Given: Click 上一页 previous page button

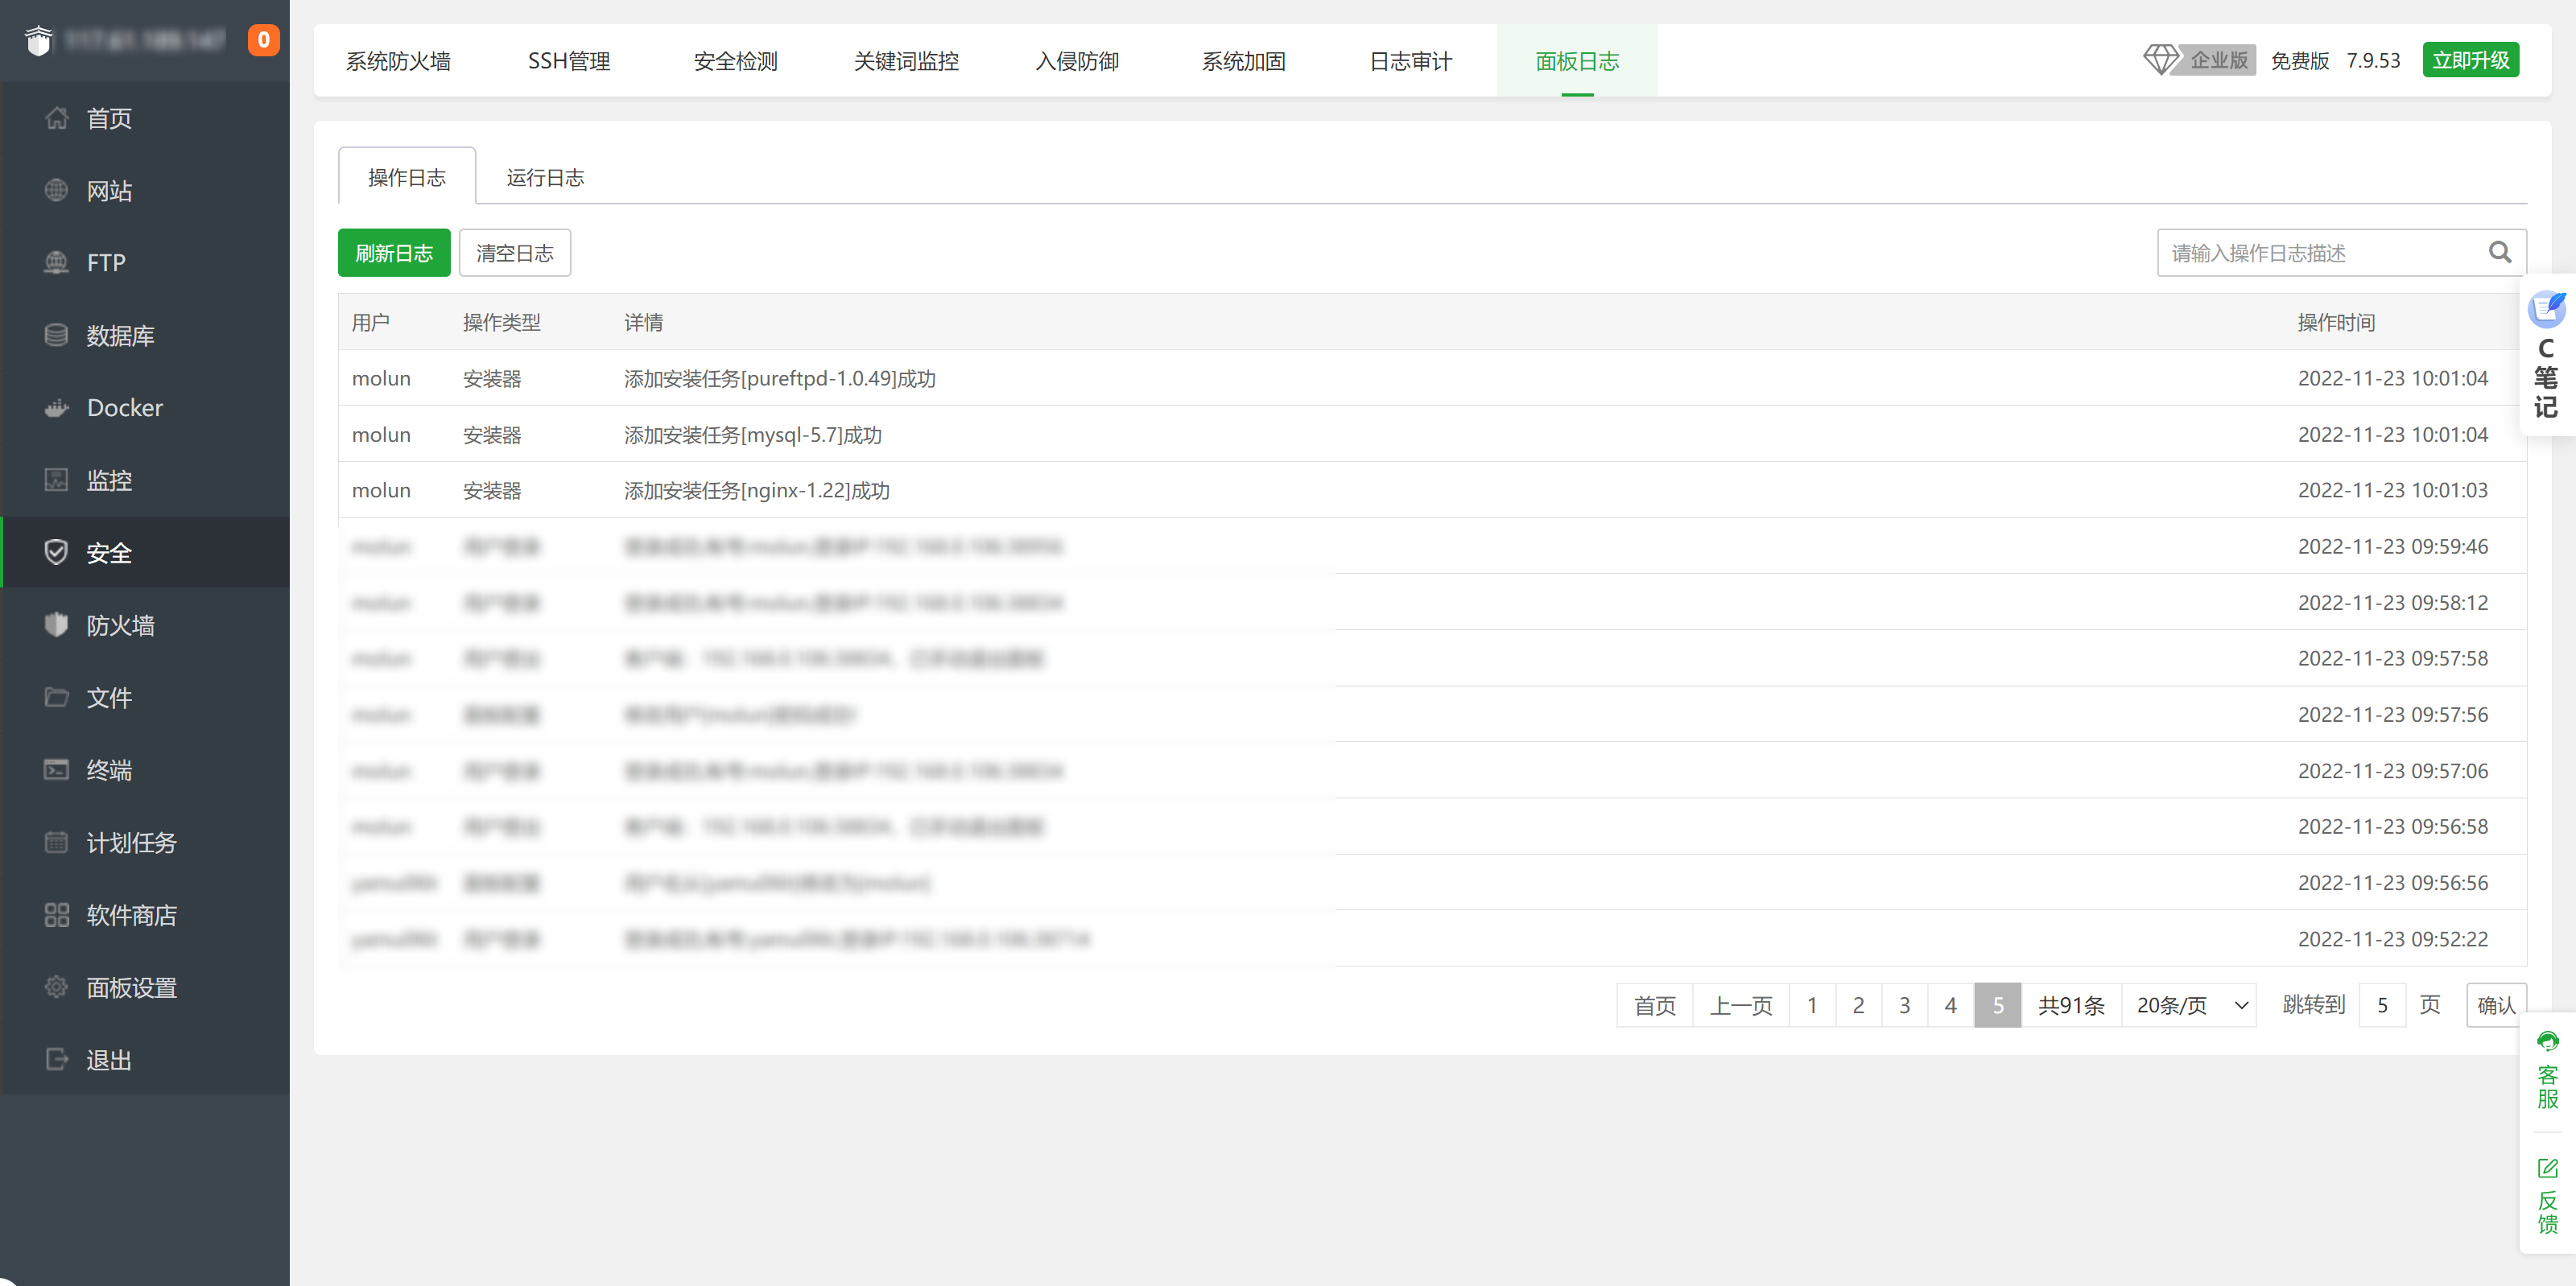Looking at the screenshot, I should click(1741, 1005).
